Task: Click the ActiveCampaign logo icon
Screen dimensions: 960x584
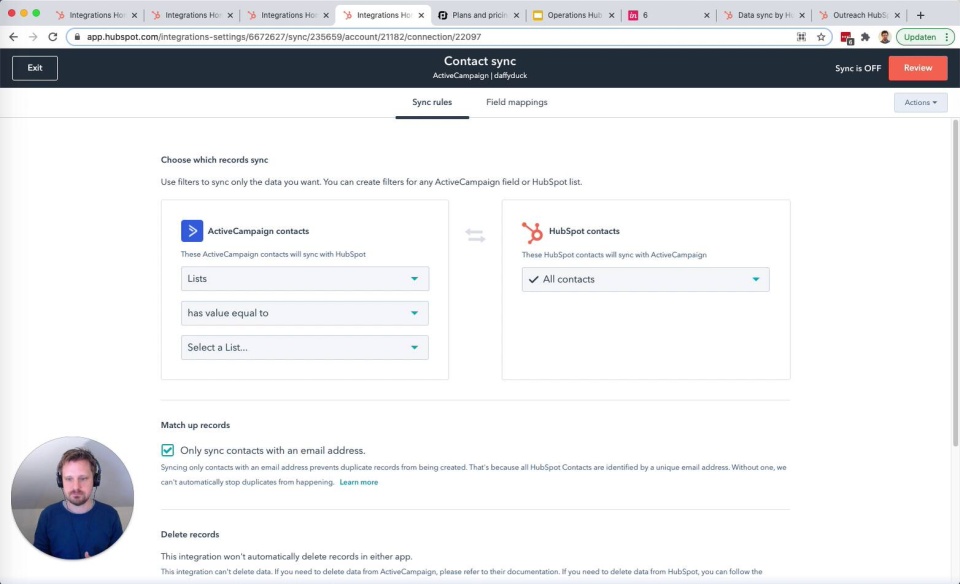Action: [x=192, y=231]
